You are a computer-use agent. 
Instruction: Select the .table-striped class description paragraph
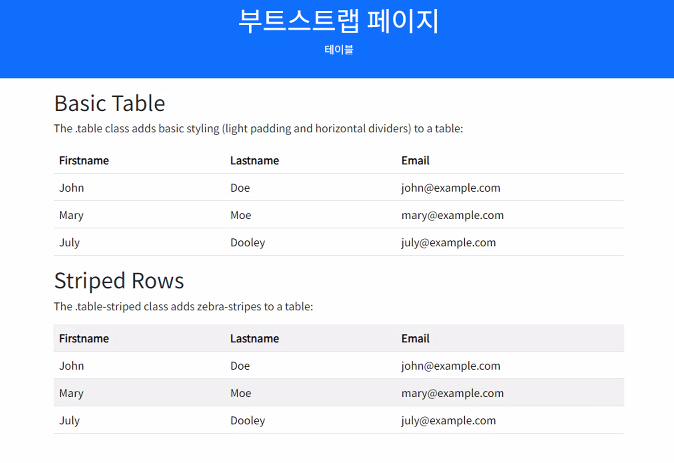click(x=184, y=307)
